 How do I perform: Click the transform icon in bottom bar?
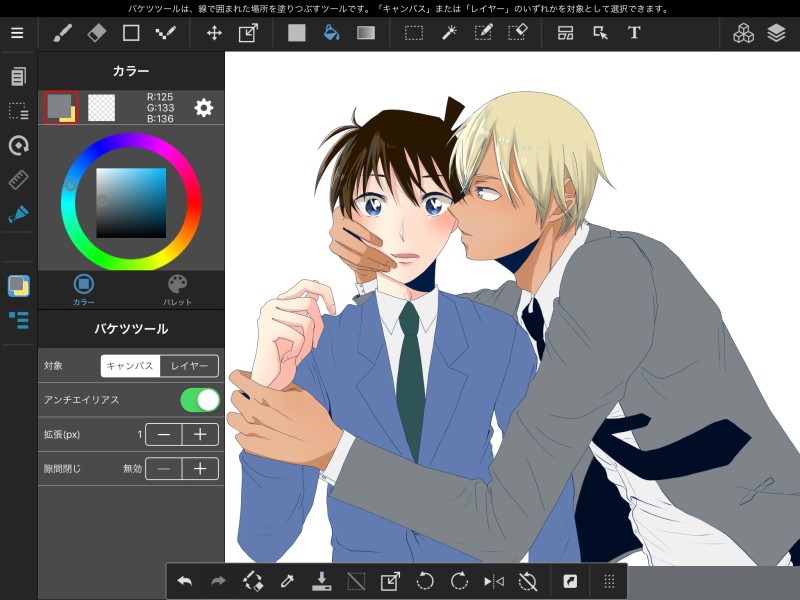(x=390, y=581)
